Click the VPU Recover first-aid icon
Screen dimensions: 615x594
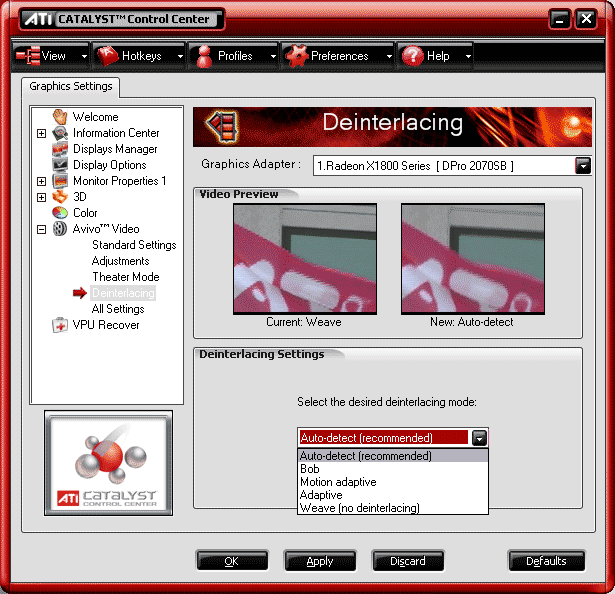60,325
